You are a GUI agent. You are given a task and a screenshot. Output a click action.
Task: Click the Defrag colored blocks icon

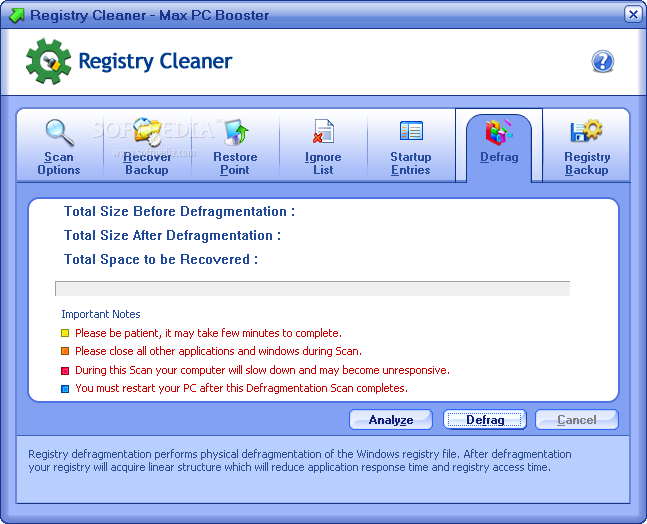(498, 132)
